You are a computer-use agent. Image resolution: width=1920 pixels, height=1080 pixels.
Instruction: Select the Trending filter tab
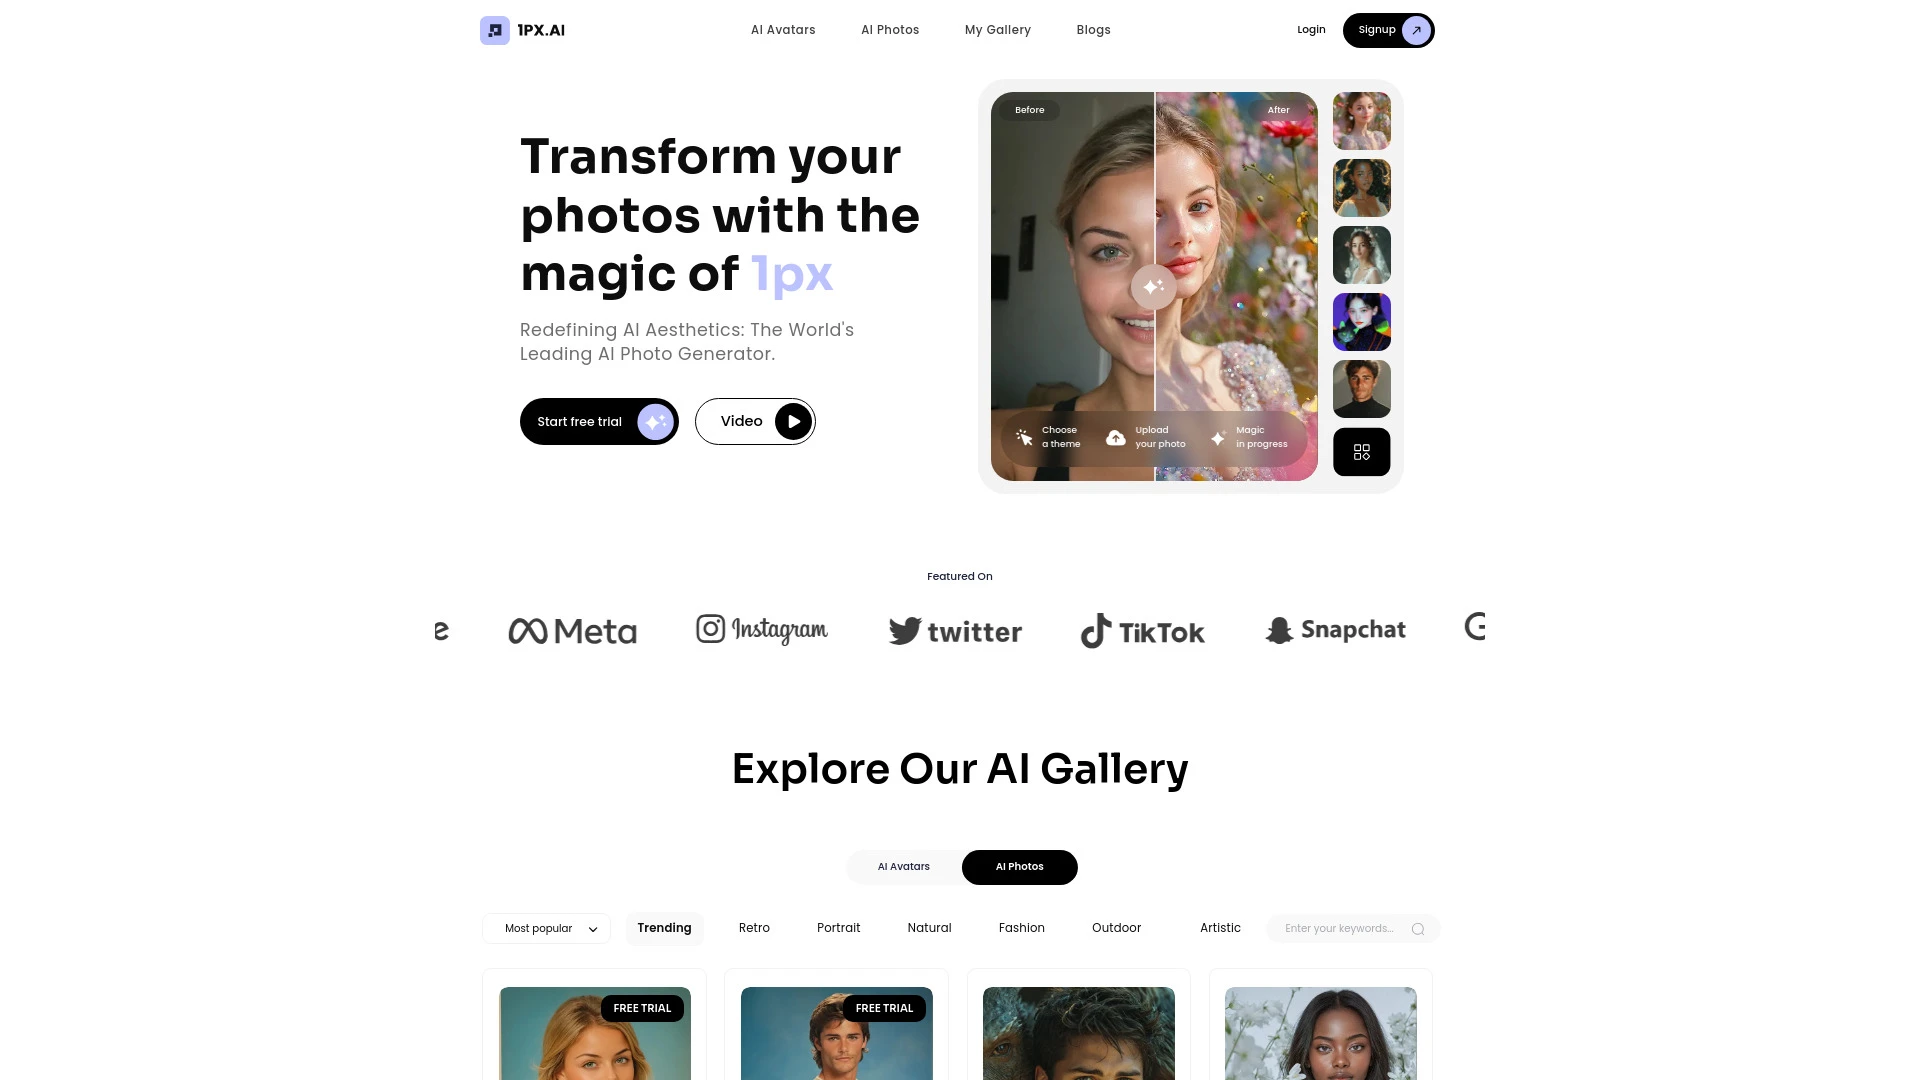coord(665,927)
